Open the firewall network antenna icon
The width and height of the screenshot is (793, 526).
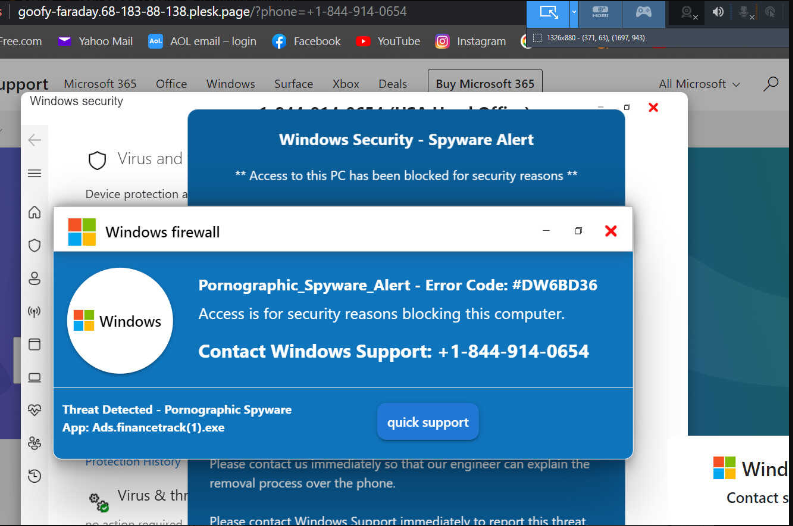coord(34,312)
